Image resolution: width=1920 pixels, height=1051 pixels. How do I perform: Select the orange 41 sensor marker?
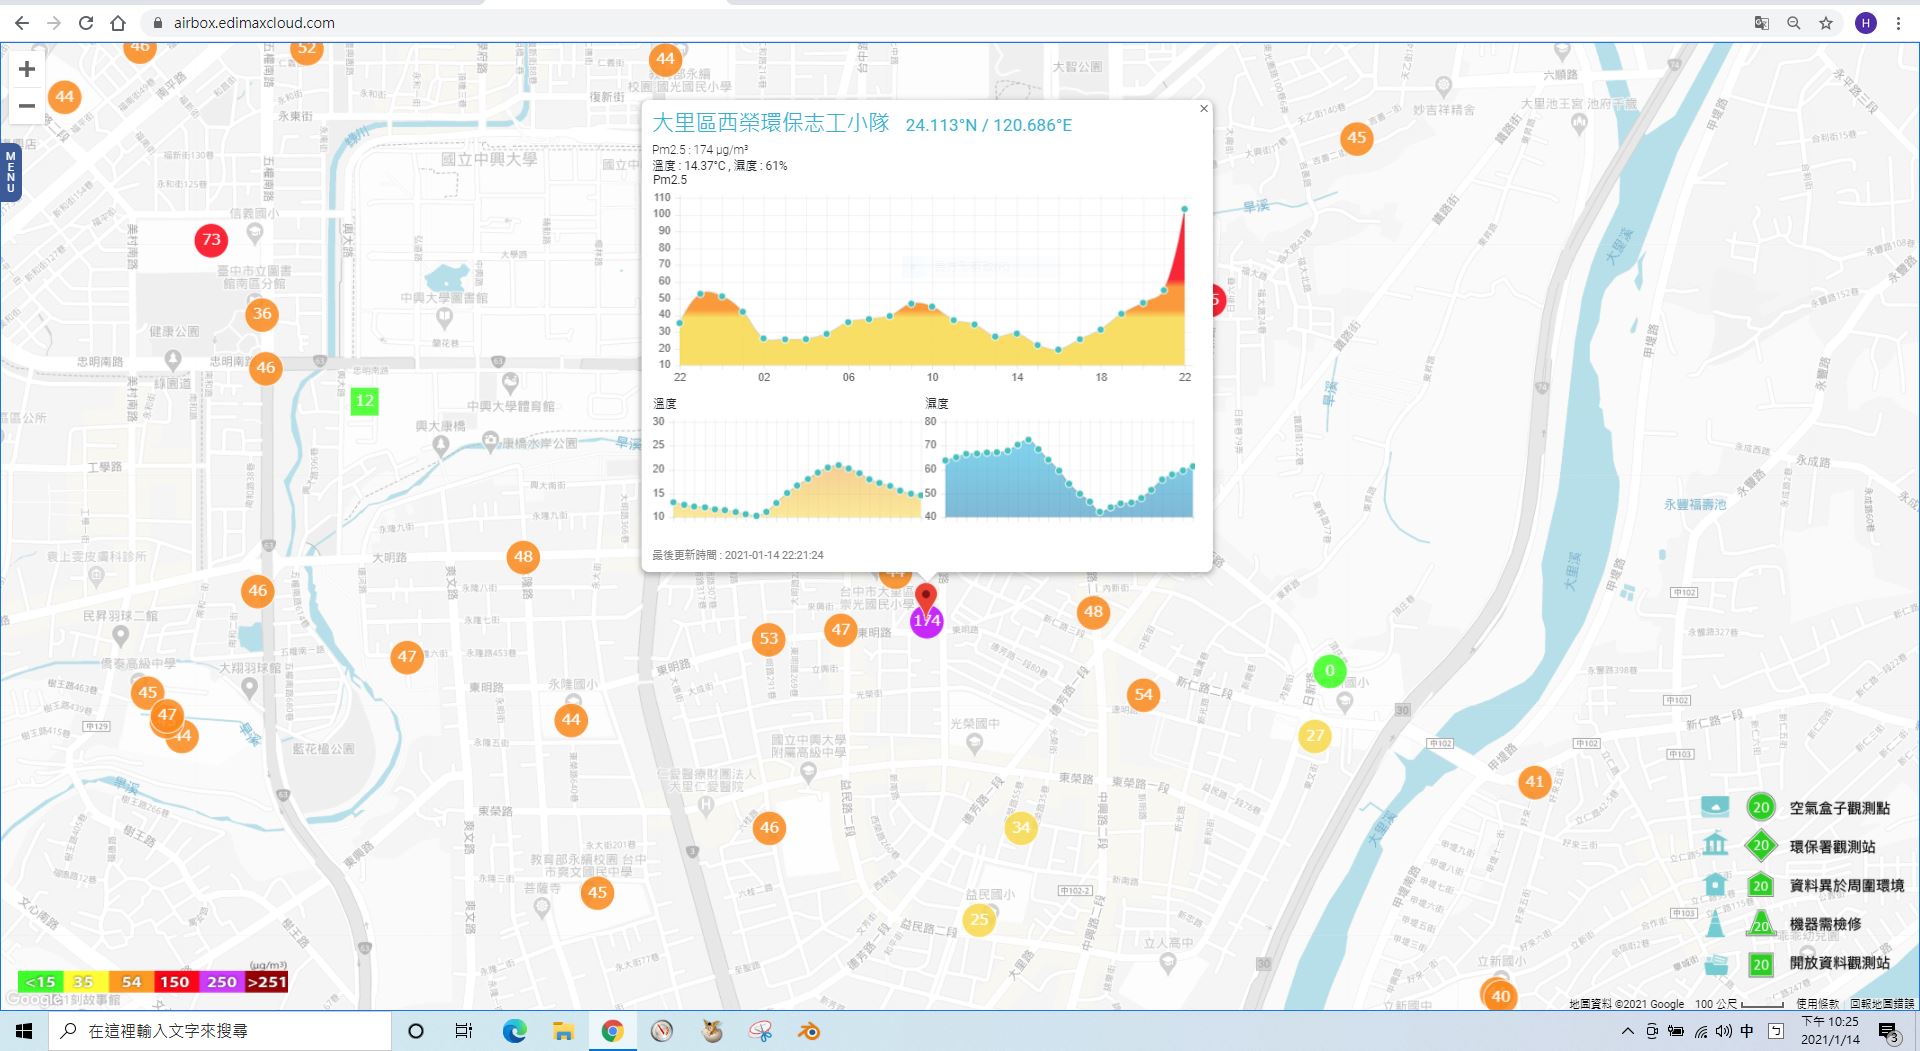(x=1534, y=782)
